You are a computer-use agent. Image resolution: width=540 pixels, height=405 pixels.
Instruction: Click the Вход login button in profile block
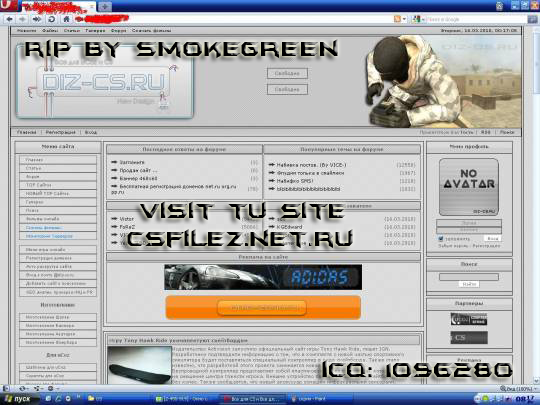pyautogui.click(x=492, y=238)
